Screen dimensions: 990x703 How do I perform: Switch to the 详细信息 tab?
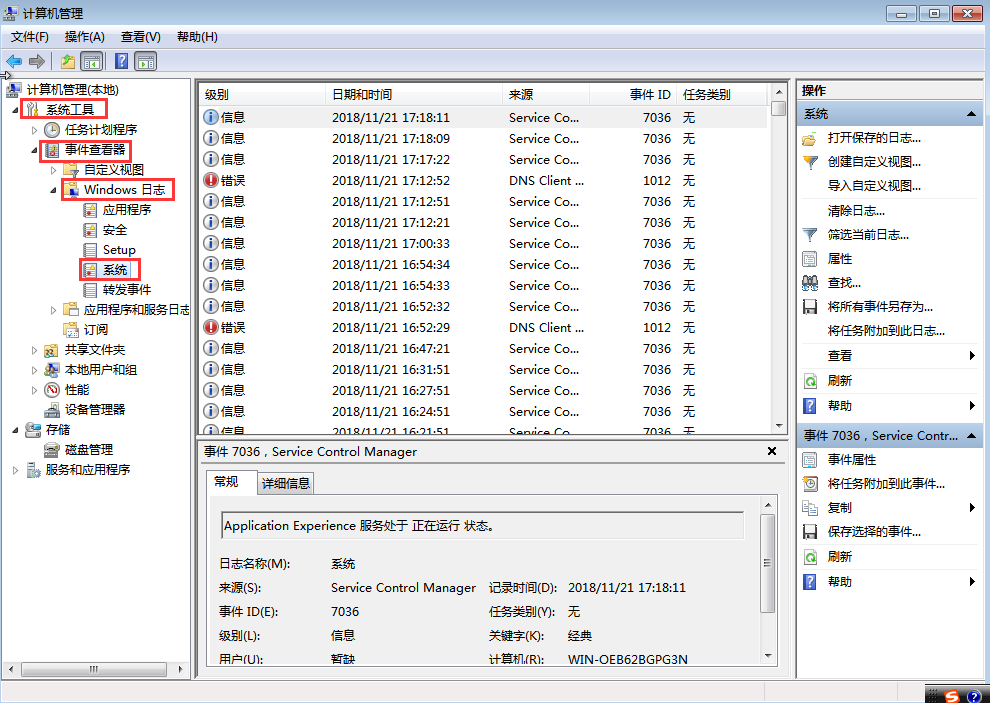tap(285, 484)
